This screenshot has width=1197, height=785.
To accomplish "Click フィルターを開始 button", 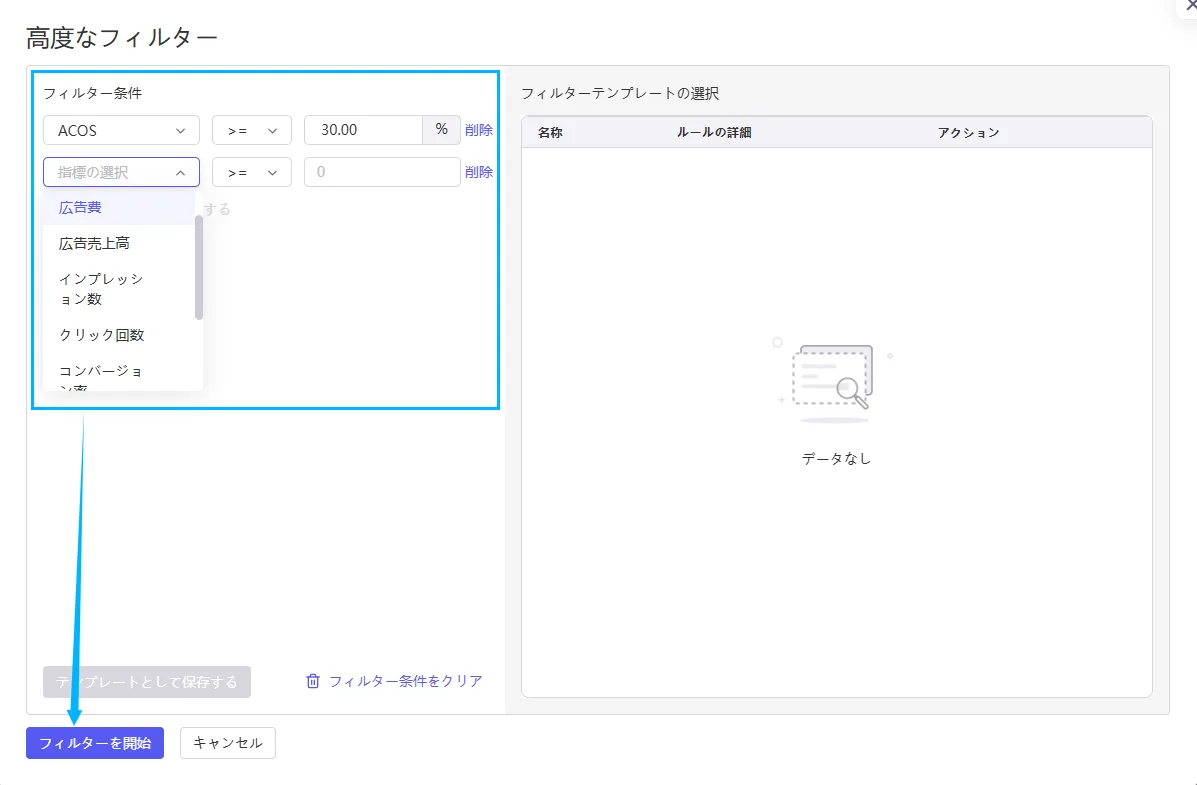I will click(95, 742).
